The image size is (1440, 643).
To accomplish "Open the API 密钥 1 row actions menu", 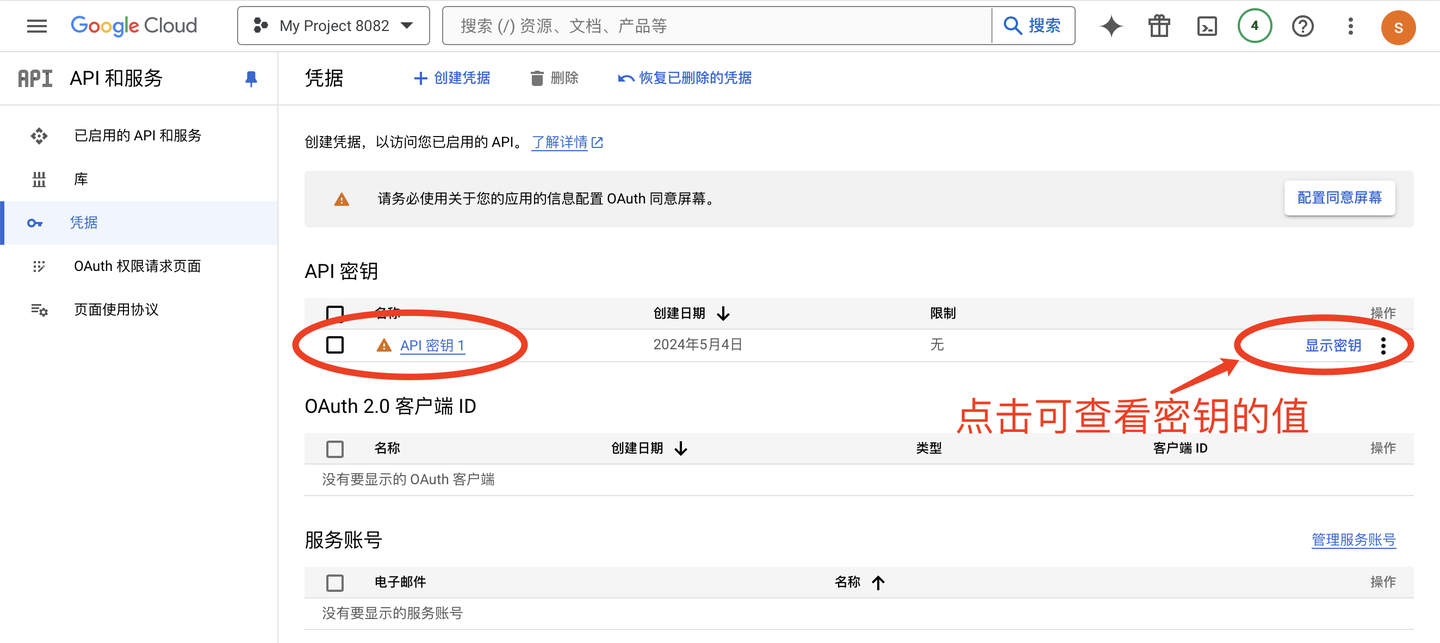I will [1384, 346].
